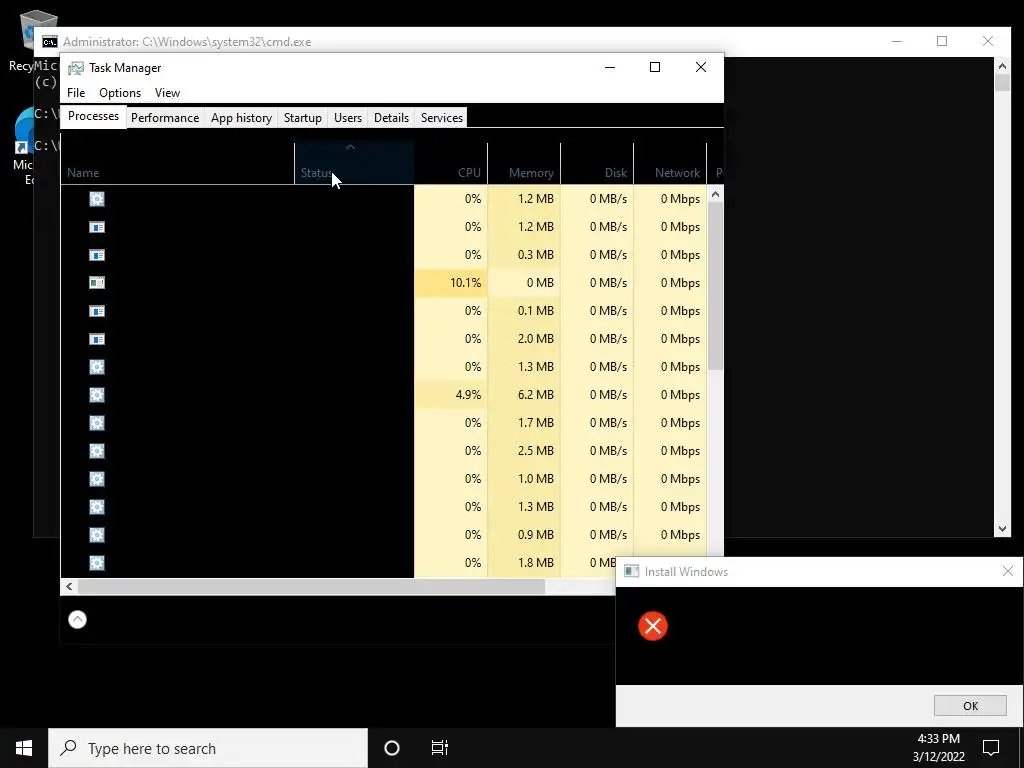Open the Options menu in Task Manager

(120, 93)
